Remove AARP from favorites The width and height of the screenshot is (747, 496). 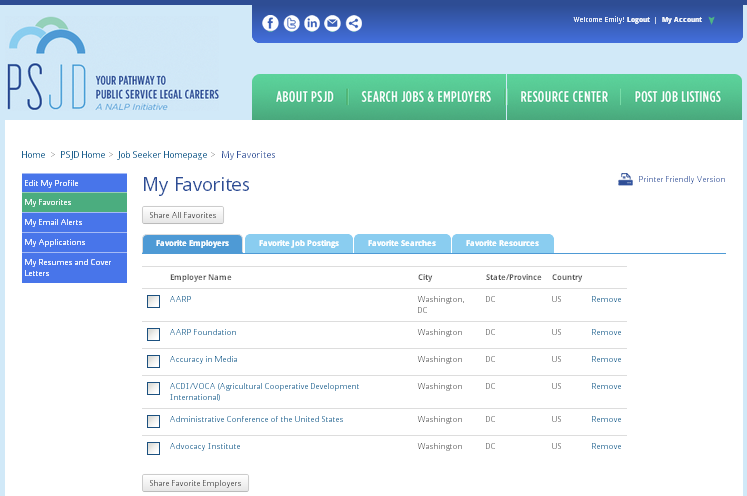pos(606,299)
